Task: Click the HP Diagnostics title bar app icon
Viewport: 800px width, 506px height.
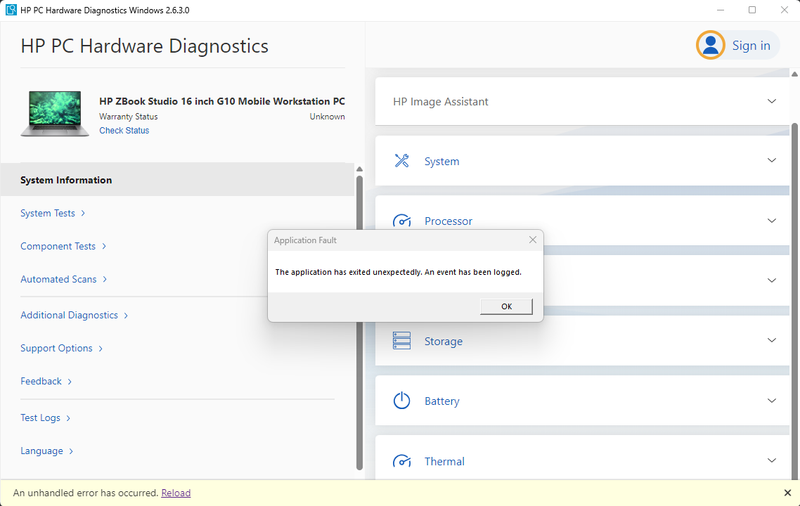Action: [x=11, y=10]
